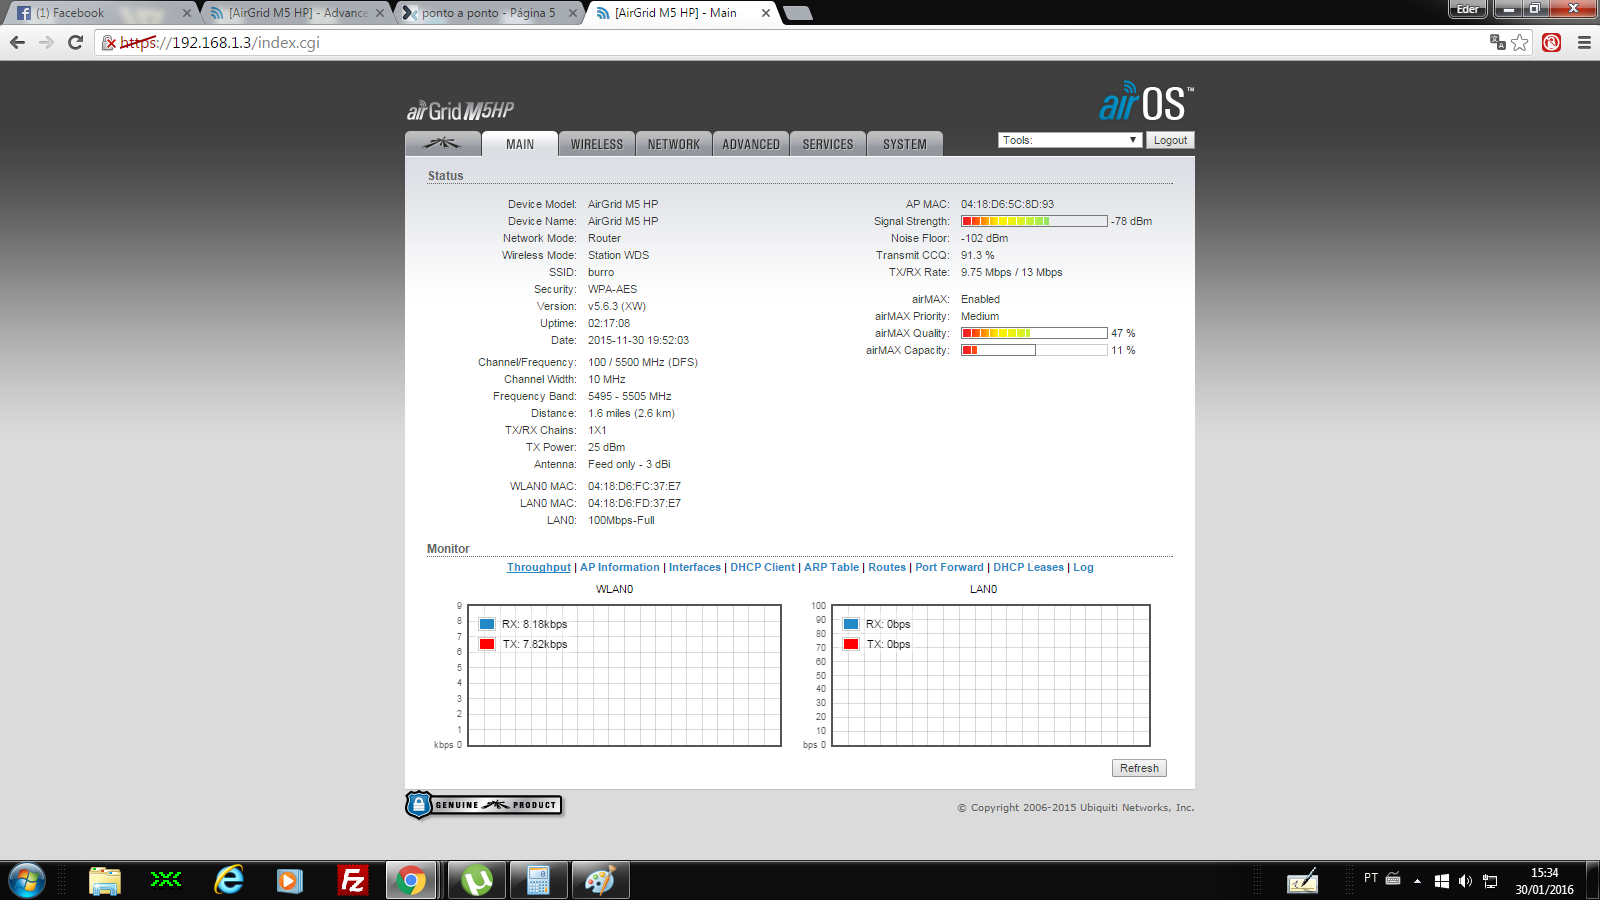Open the tablet input panel icon
This screenshot has width=1600, height=900.
[1302, 881]
